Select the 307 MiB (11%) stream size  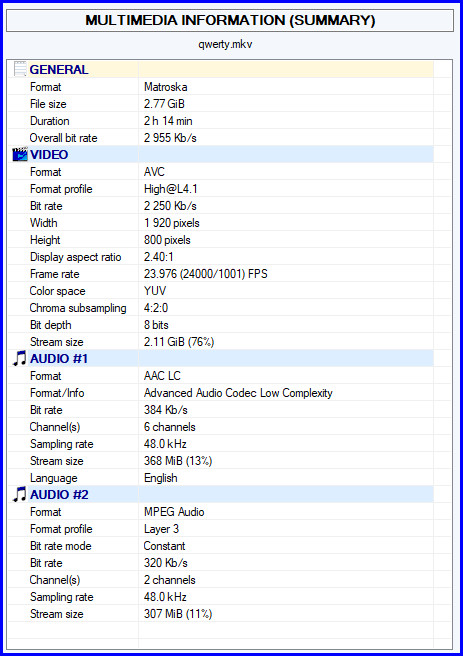(x=178, y=614)
